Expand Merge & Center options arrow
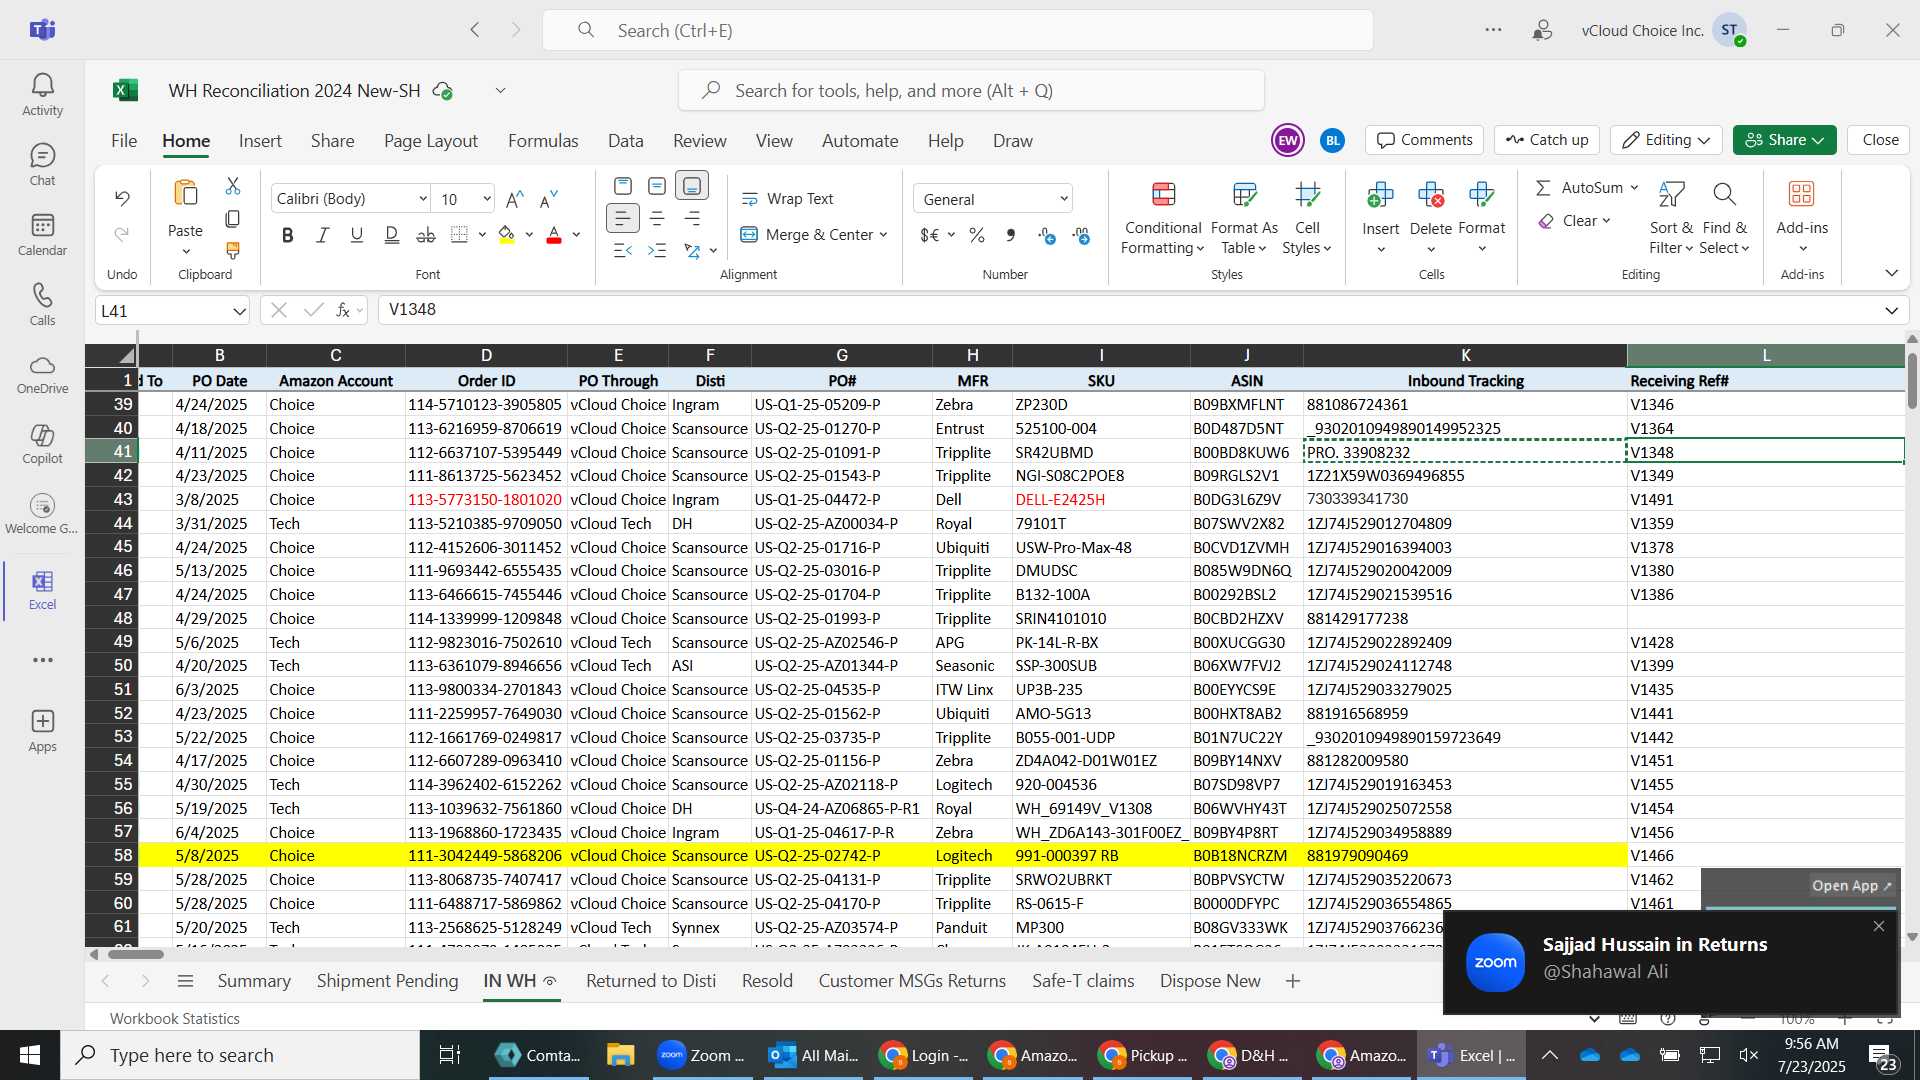 click(884, 235)
